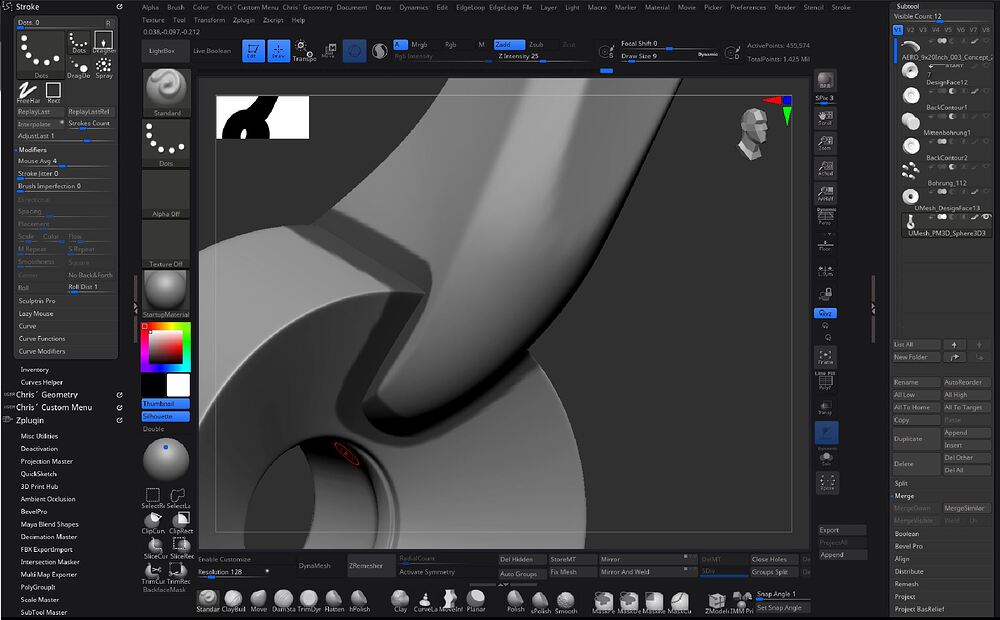Viewport: 1000px width, 620px height.
Task: Open the Brush menu
Action: (x=175, y=8)
